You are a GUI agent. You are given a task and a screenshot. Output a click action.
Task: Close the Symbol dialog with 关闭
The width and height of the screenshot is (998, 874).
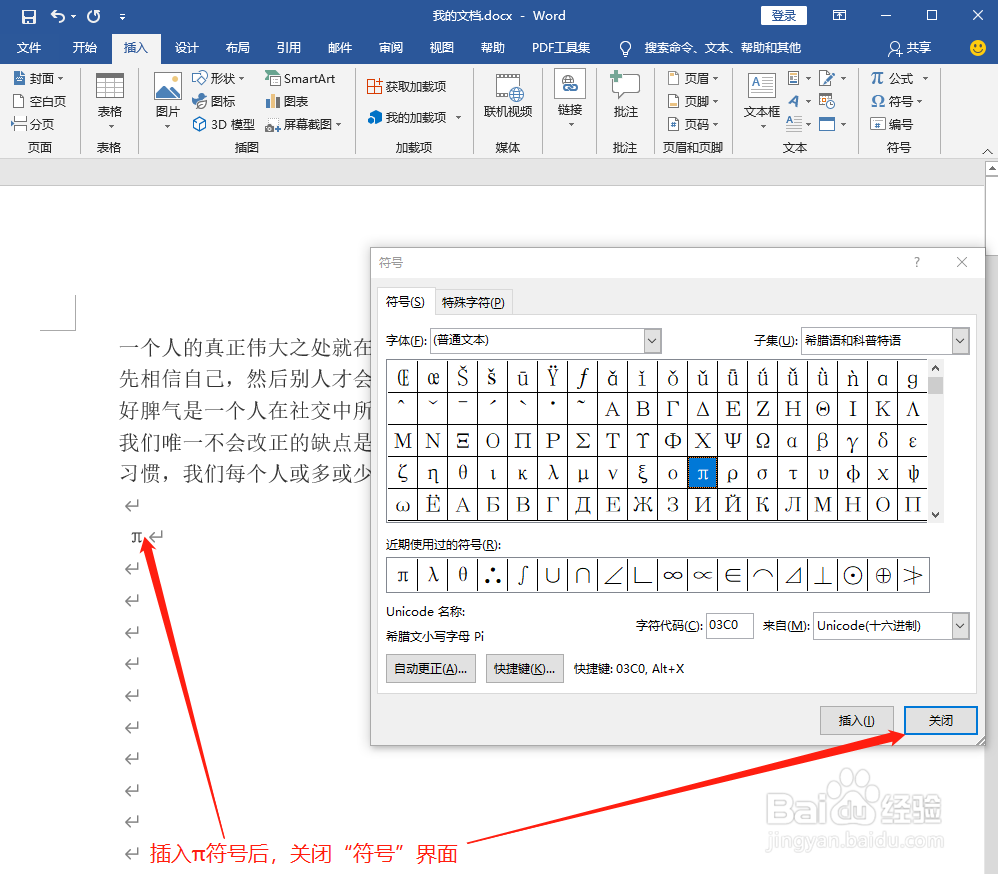pyautogui.click(x=940, y=721)
